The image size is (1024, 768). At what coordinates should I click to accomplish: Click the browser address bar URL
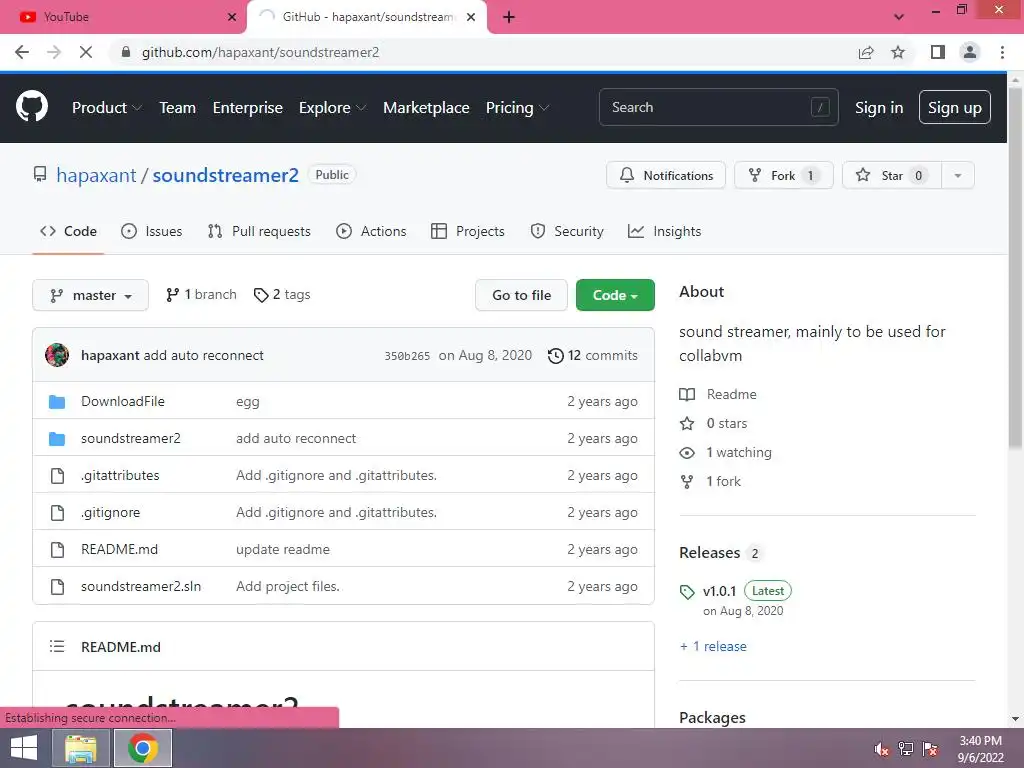tap(261, 52)
